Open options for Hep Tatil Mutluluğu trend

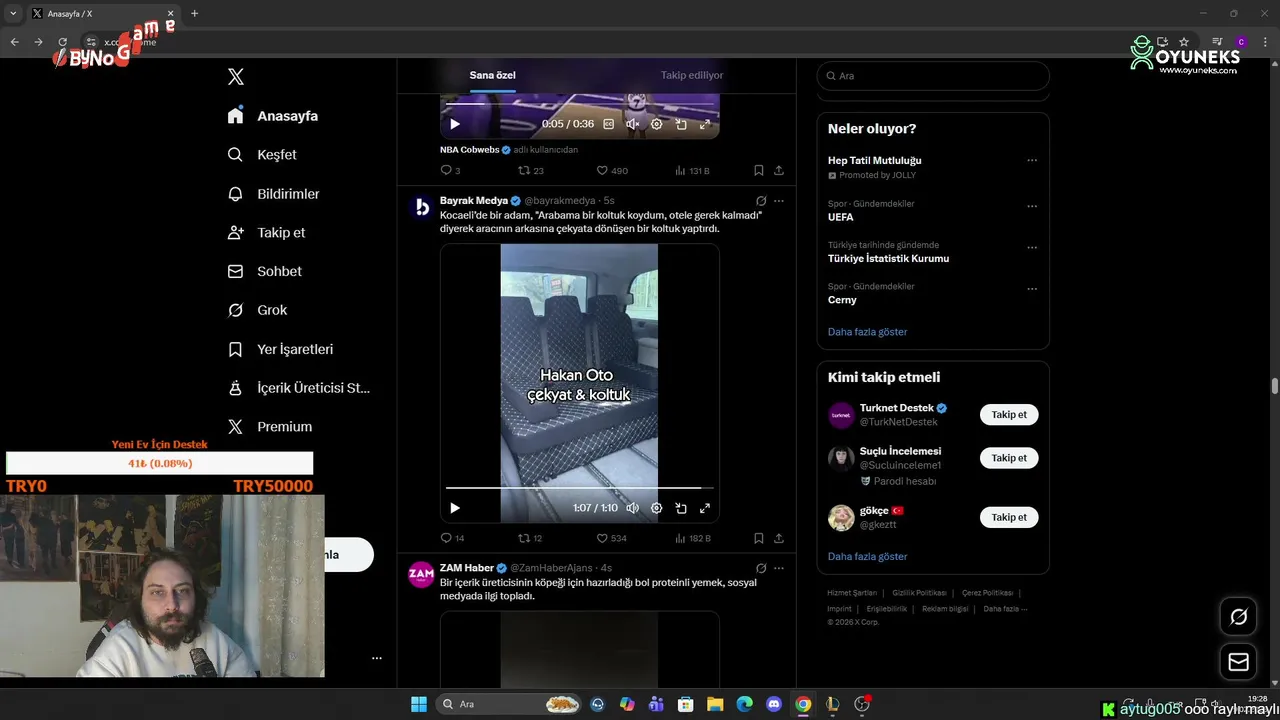click(1032, 160)
